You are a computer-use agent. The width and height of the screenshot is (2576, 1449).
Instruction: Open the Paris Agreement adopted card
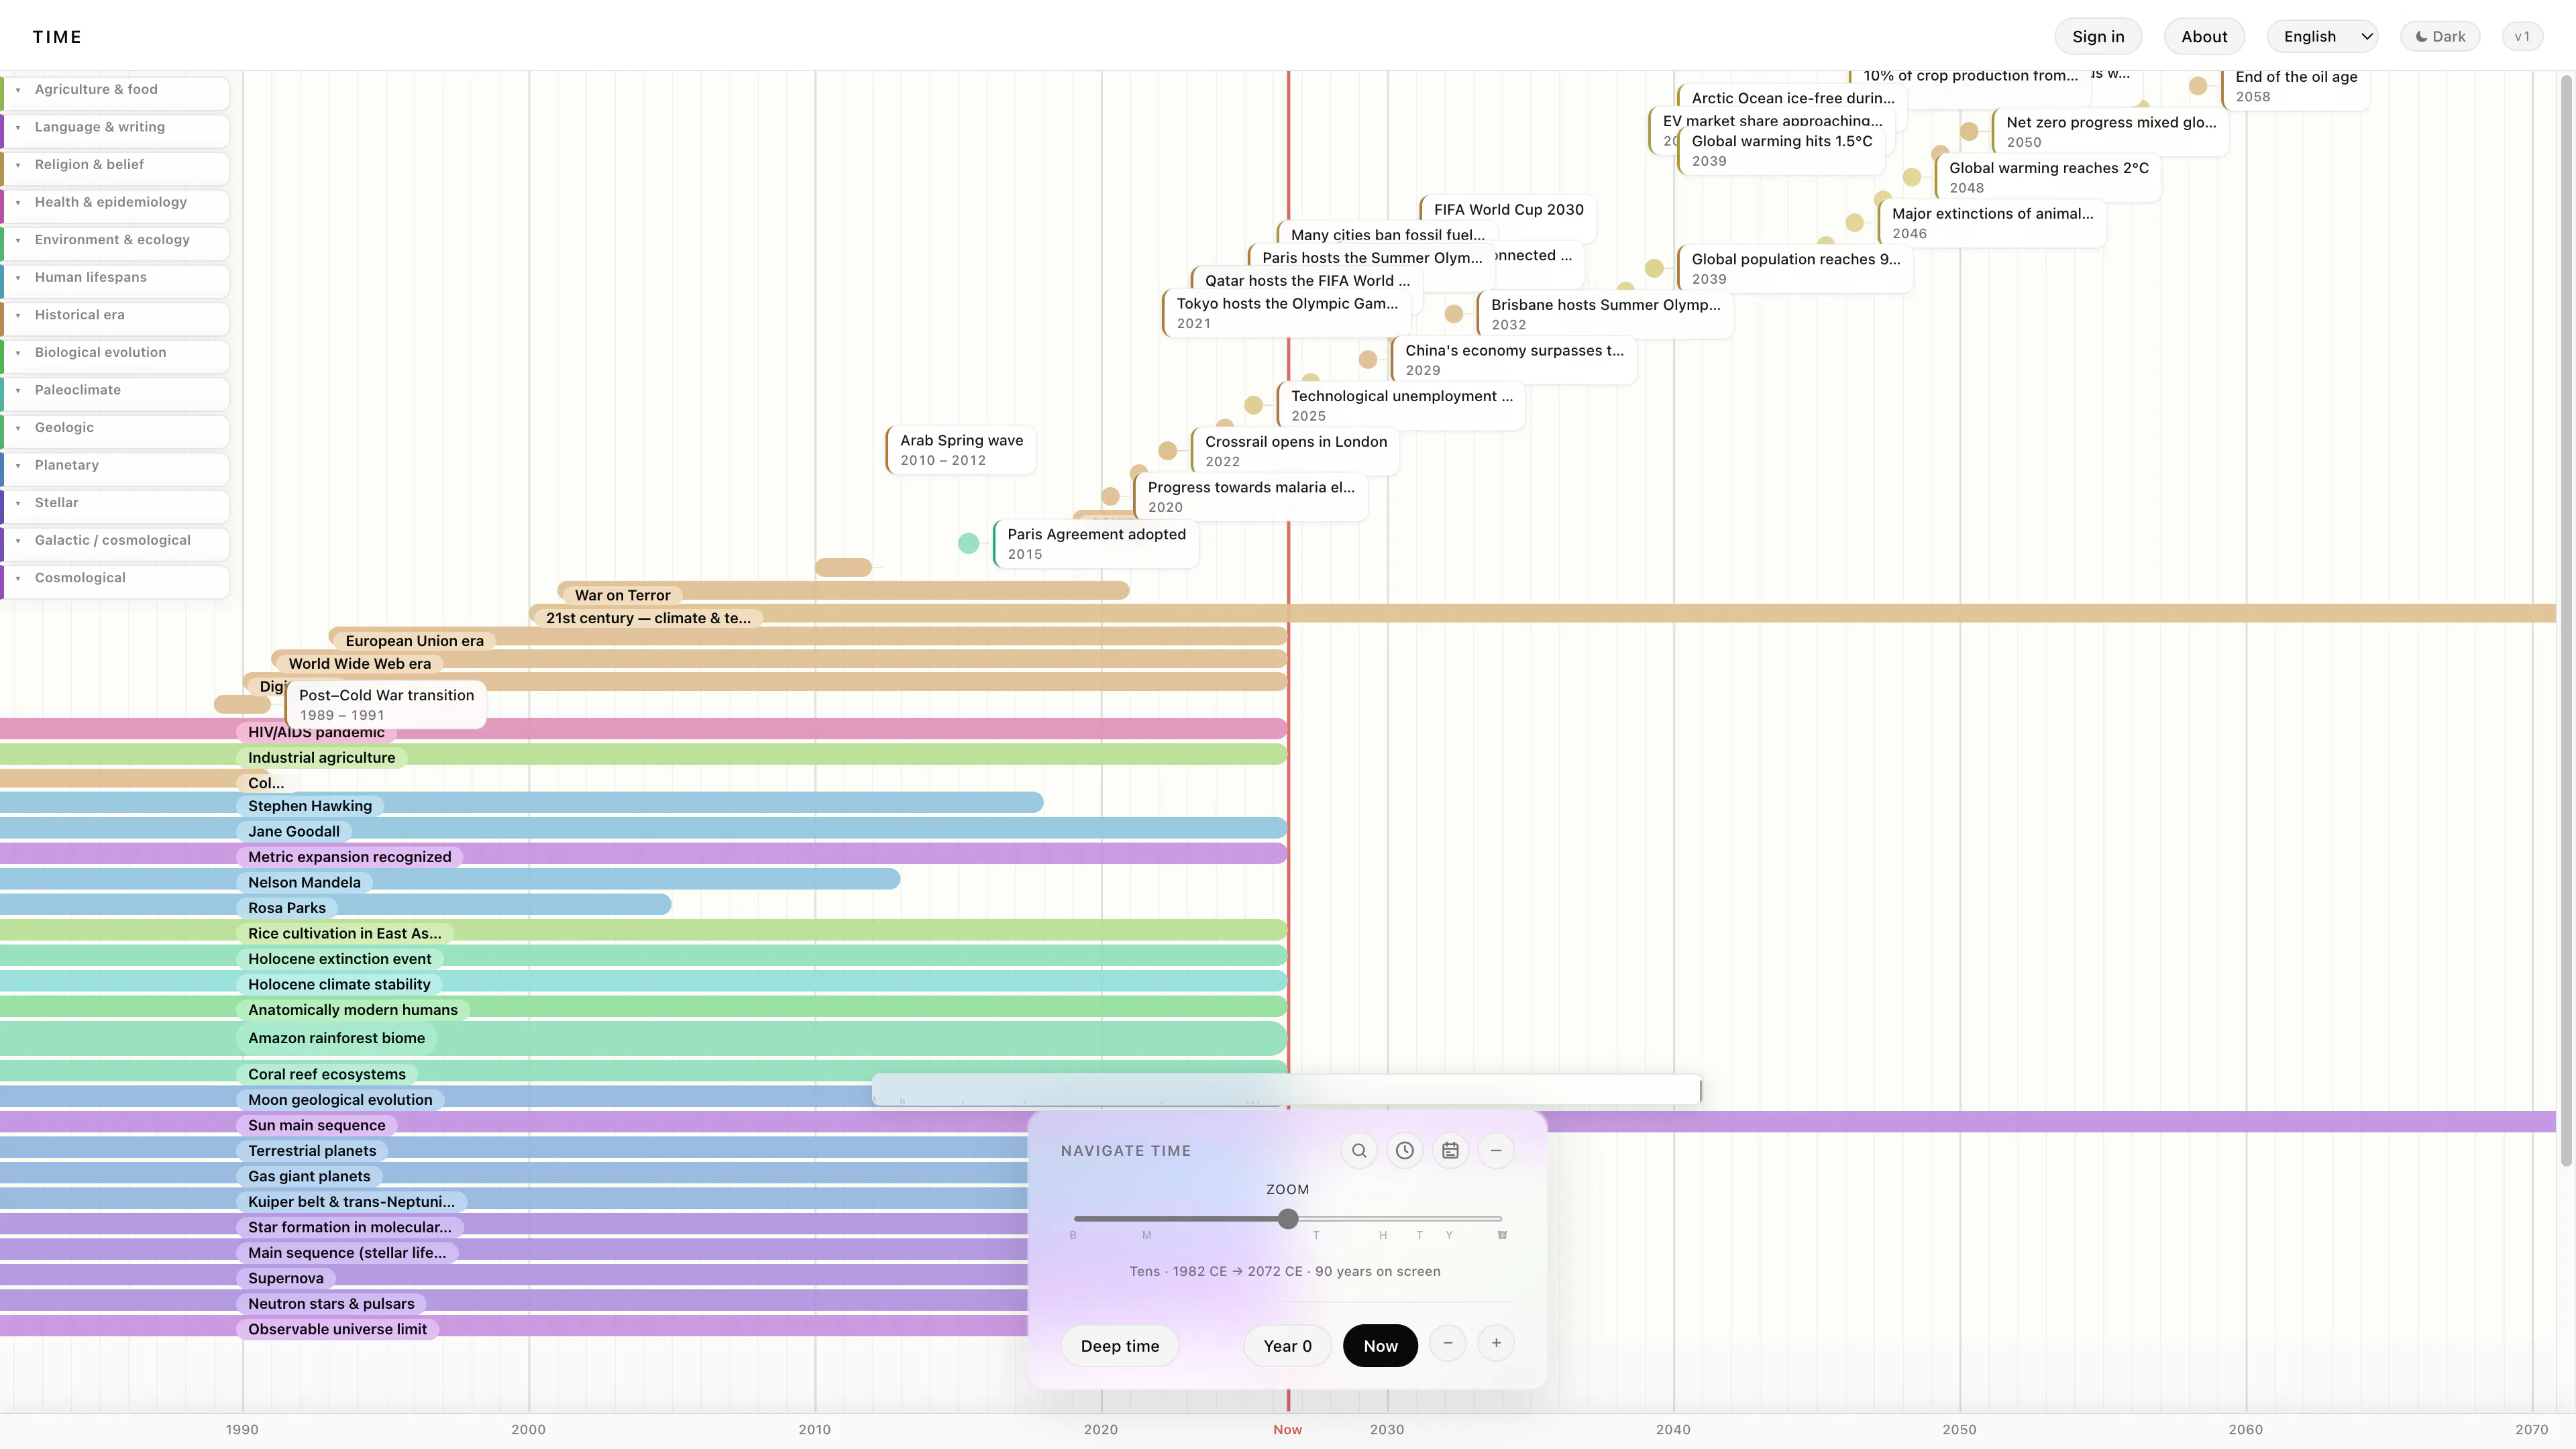point(1096,544)
